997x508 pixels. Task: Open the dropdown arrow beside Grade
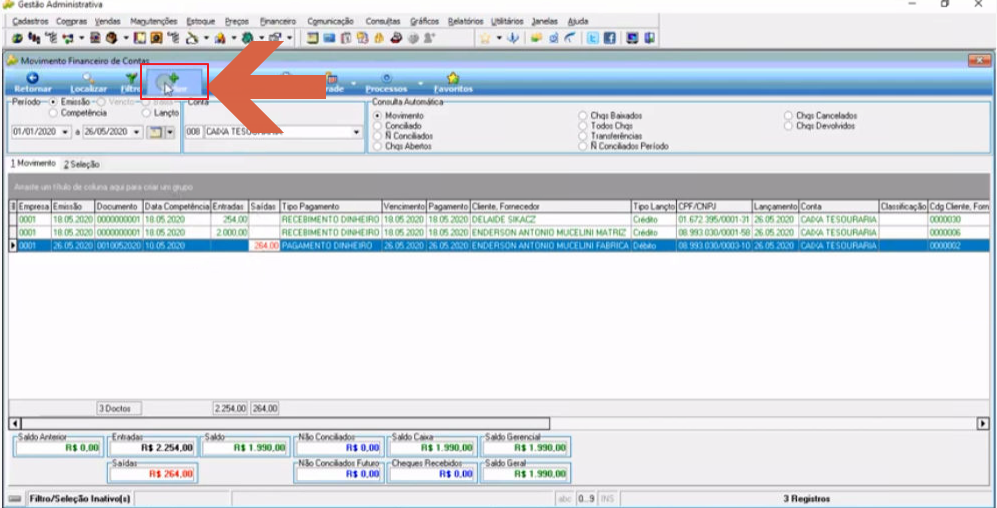click(x=353, y=83)
